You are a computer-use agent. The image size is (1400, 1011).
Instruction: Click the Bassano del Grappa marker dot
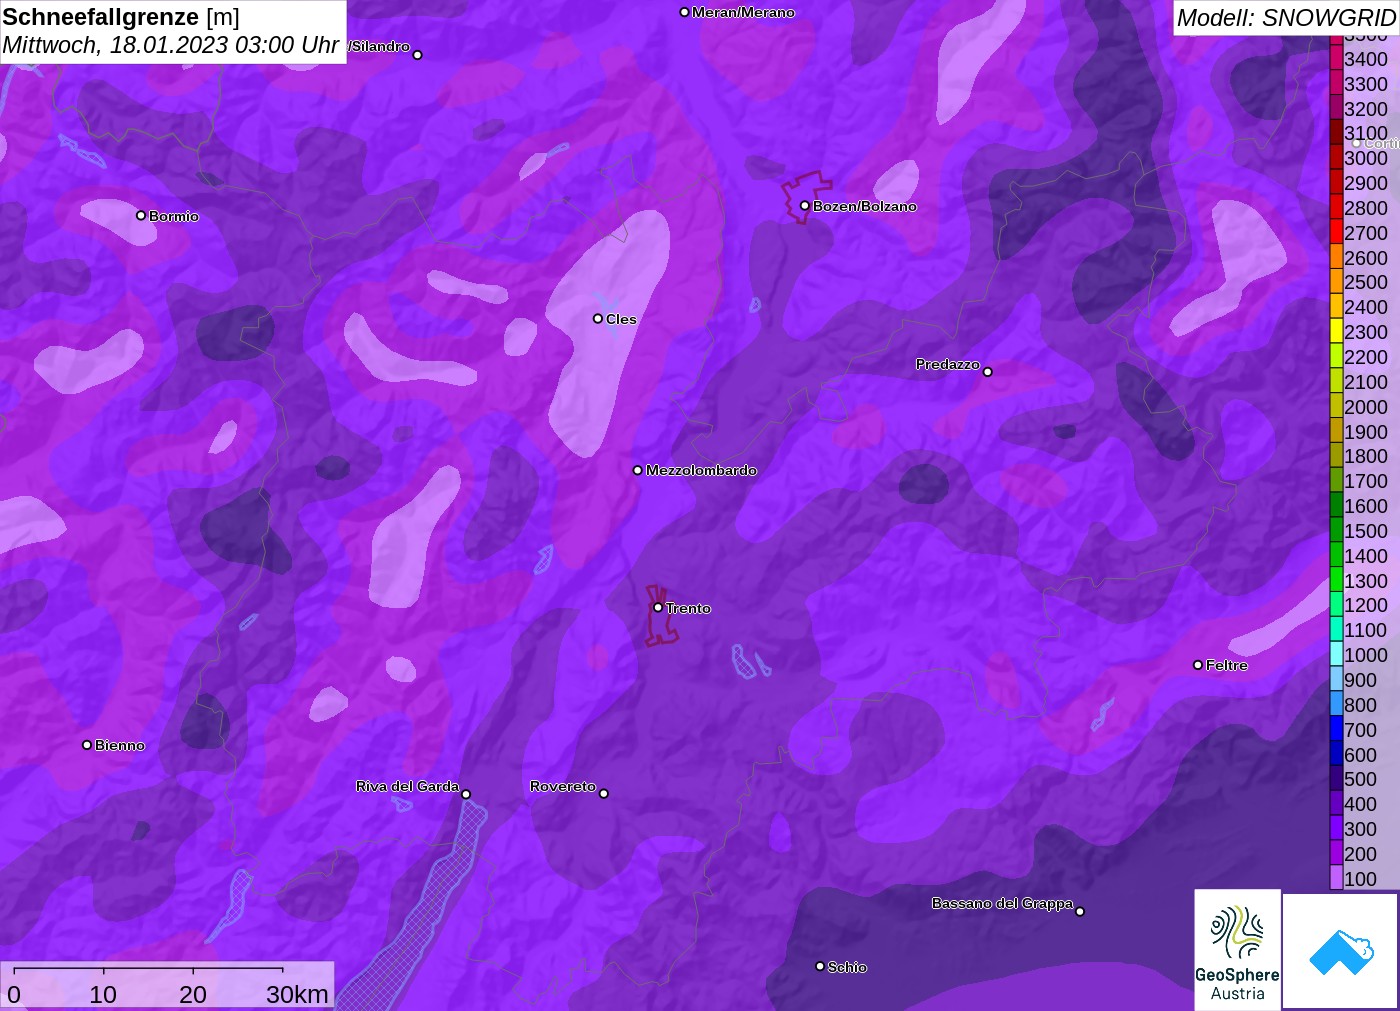coord(1080,911)
